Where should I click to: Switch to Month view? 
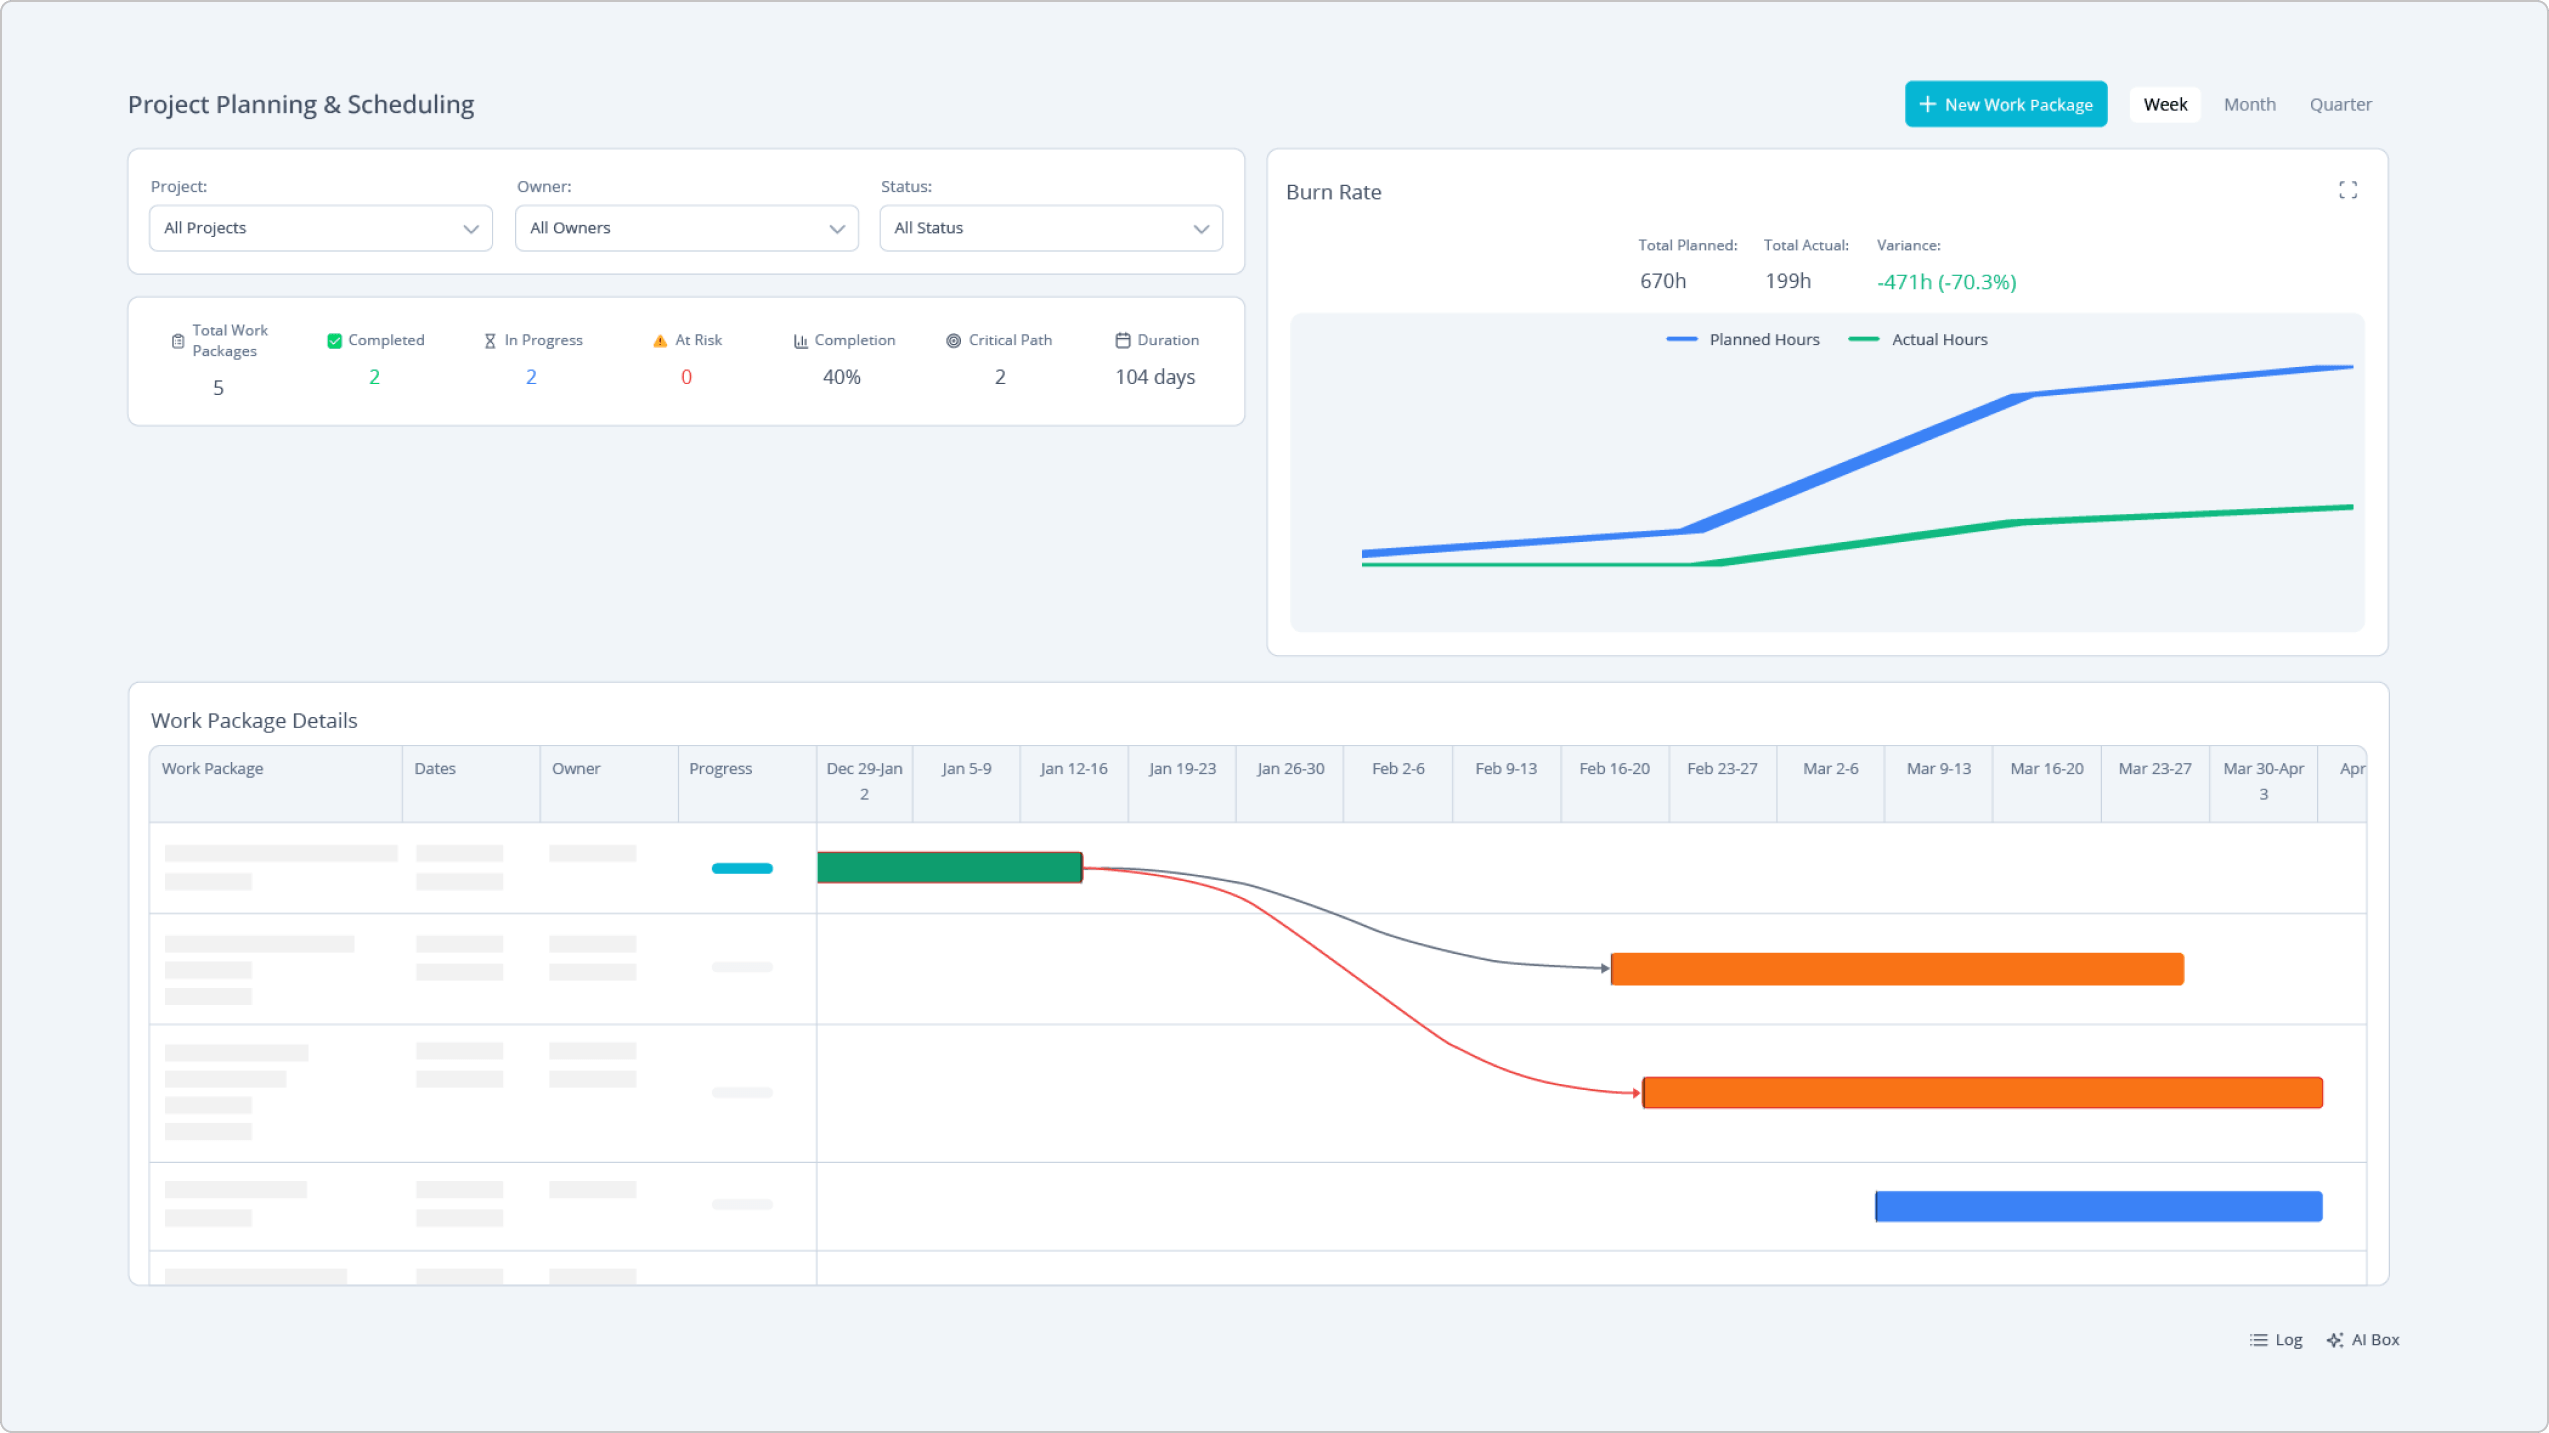(x=2249, y=104)
